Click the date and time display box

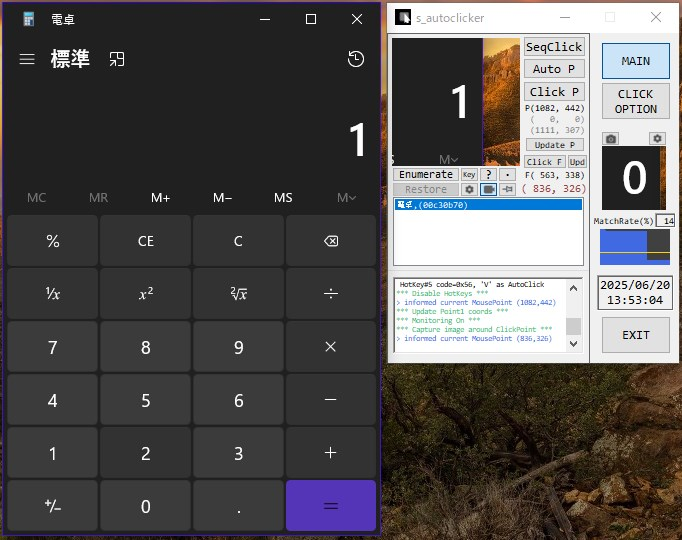point(635,293)
